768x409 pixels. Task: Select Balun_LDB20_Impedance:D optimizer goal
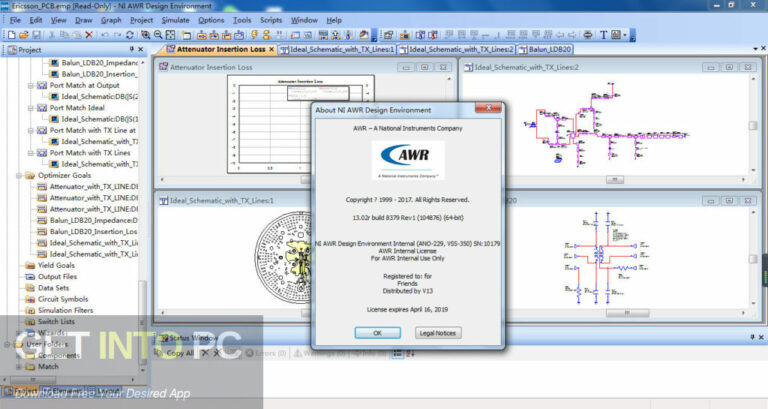point(93,220)
